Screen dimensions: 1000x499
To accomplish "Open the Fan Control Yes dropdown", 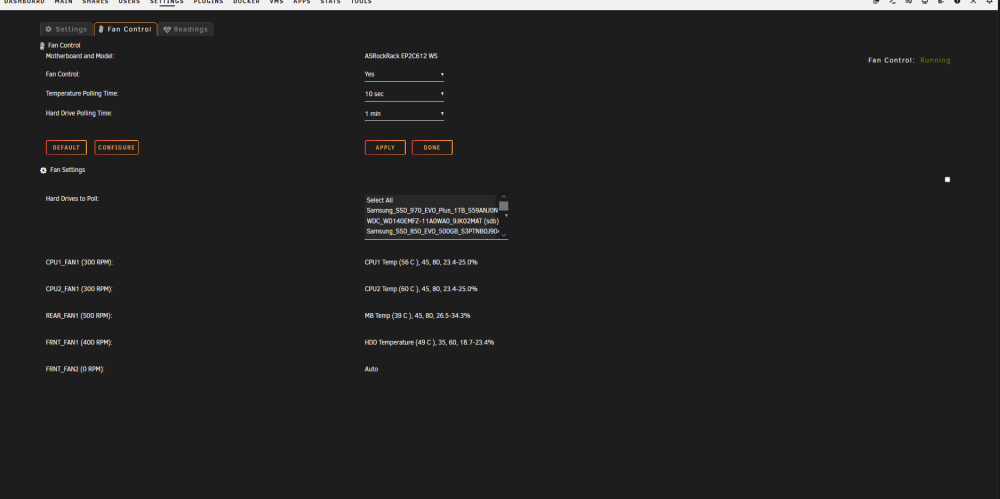I will [x=404, y=75].
